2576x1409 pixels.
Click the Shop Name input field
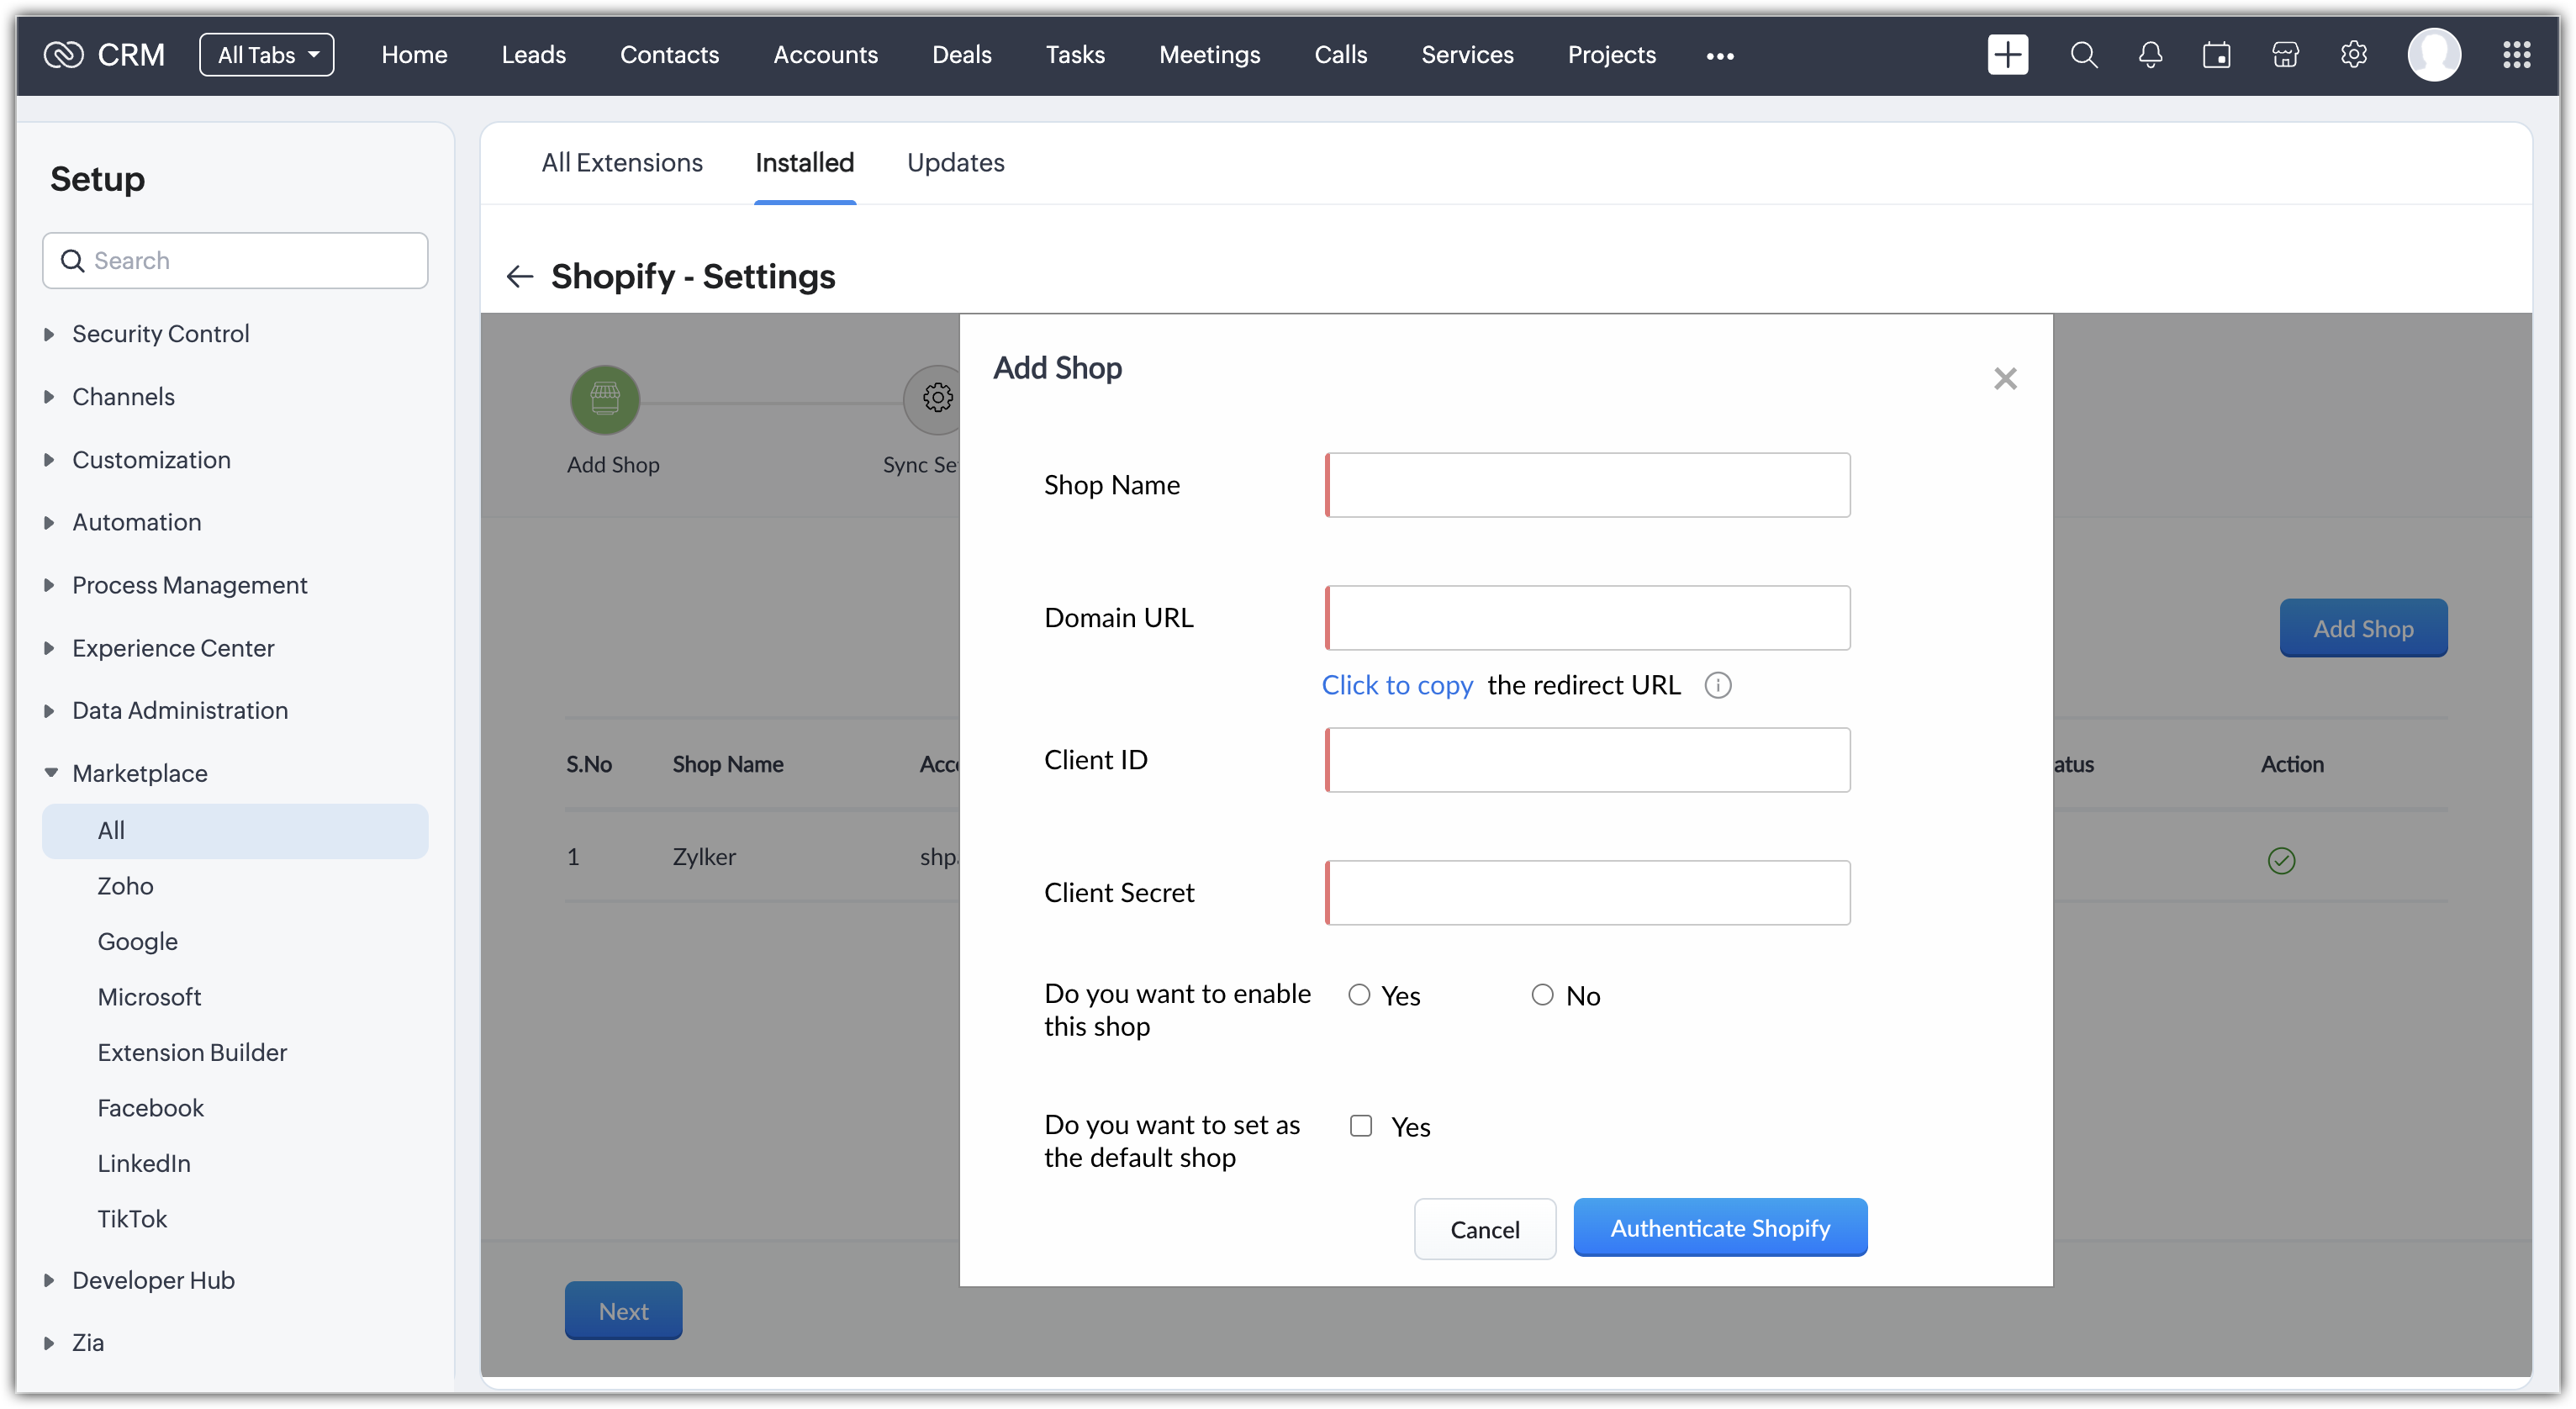point(1587,485)
